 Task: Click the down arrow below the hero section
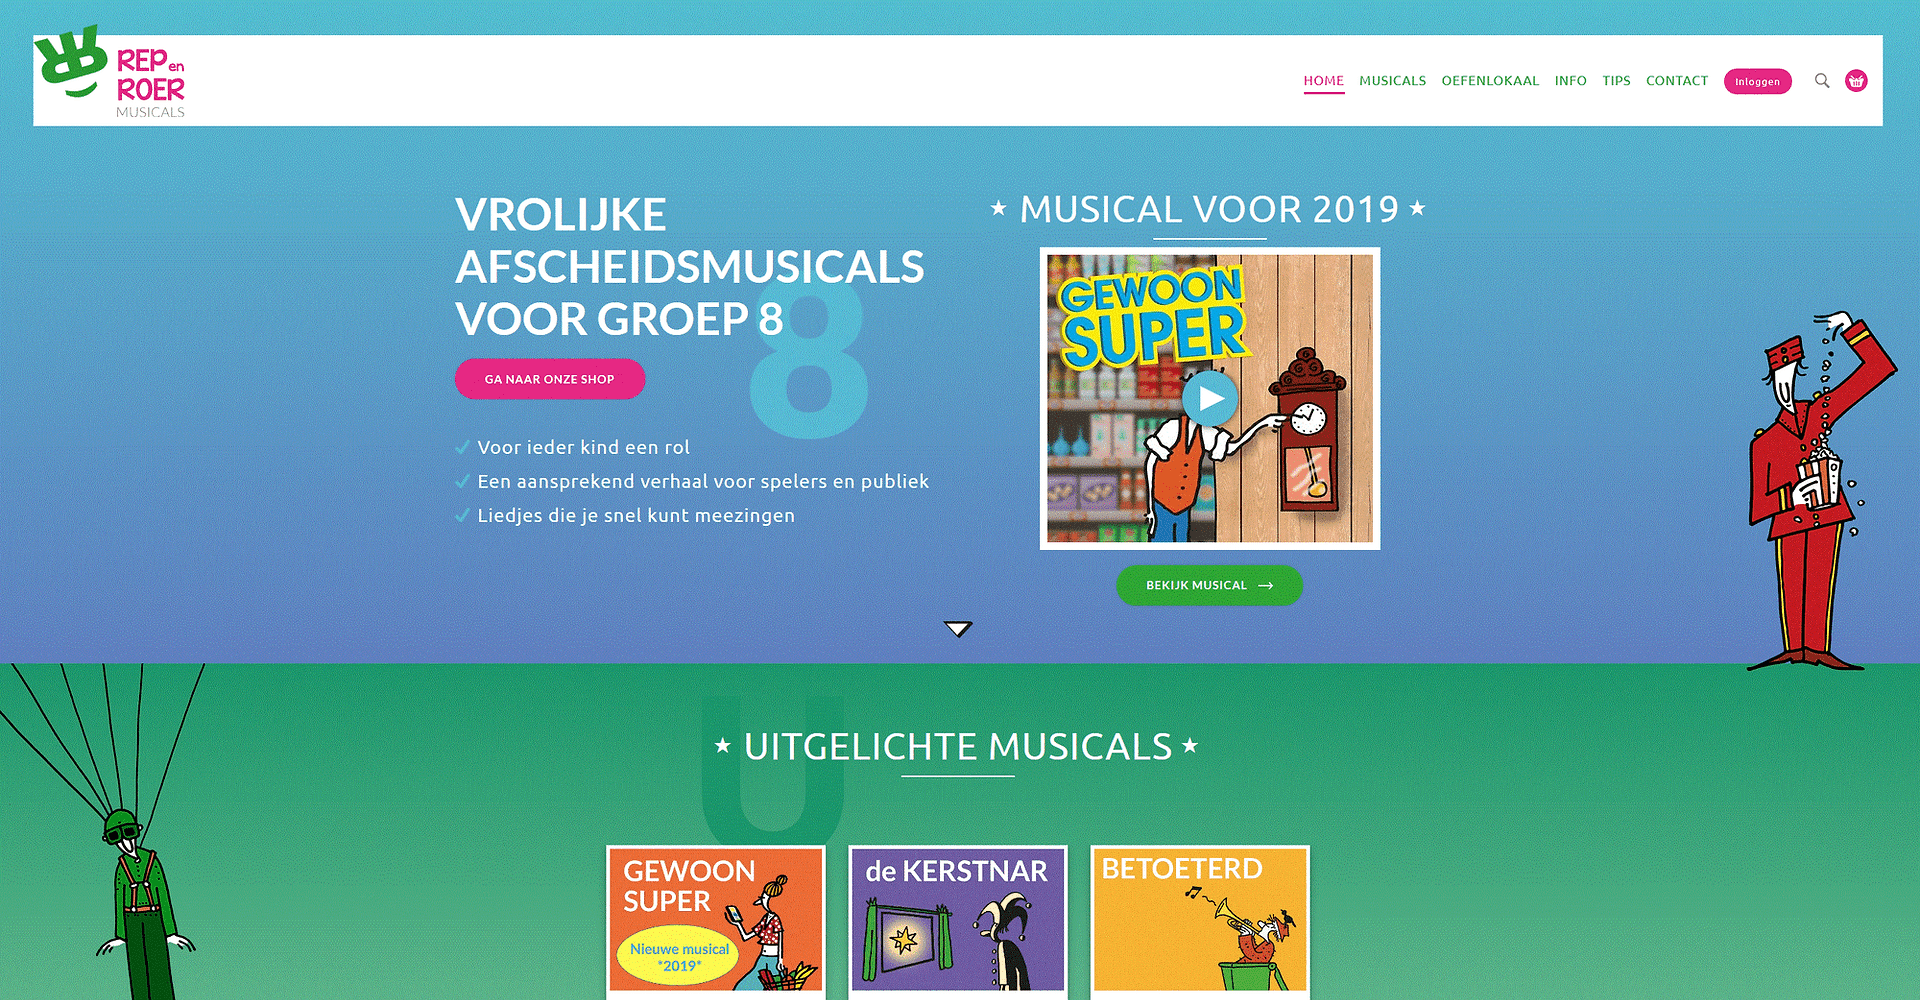(958, 629)
